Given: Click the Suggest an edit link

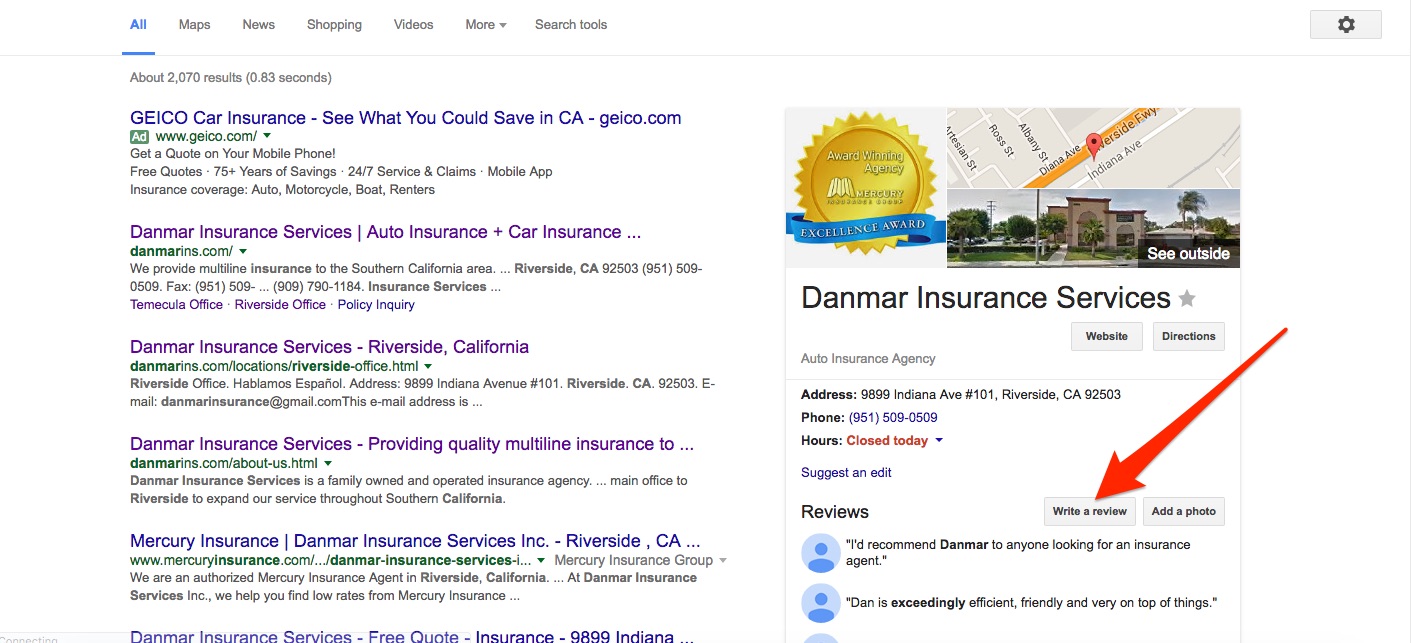Looking at the screenshot, I should point(846,472).
